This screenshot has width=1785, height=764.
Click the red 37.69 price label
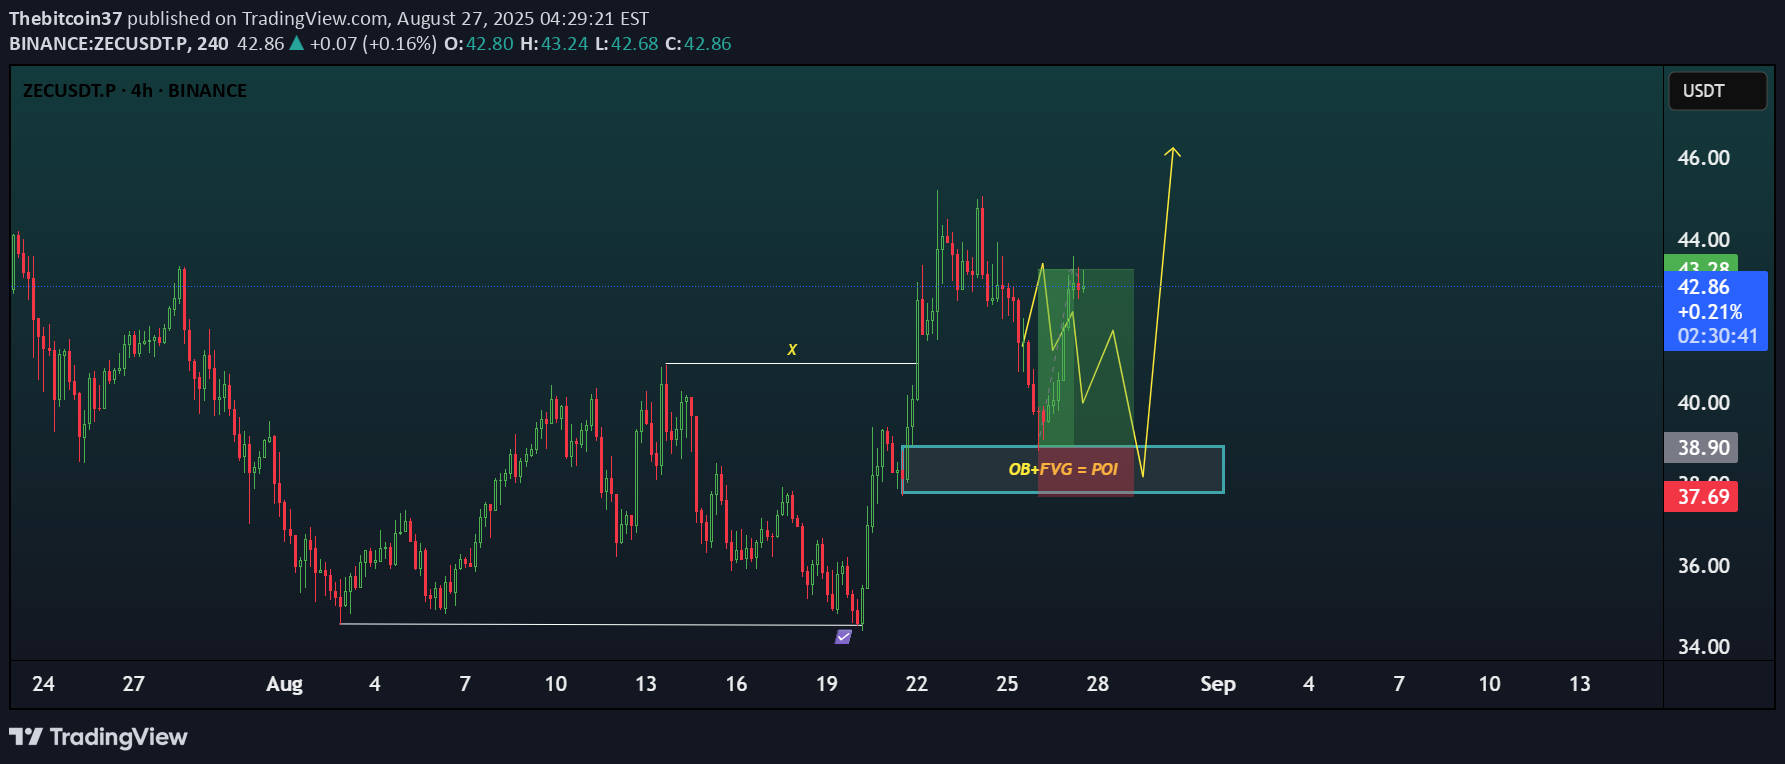click(1701, 497)
